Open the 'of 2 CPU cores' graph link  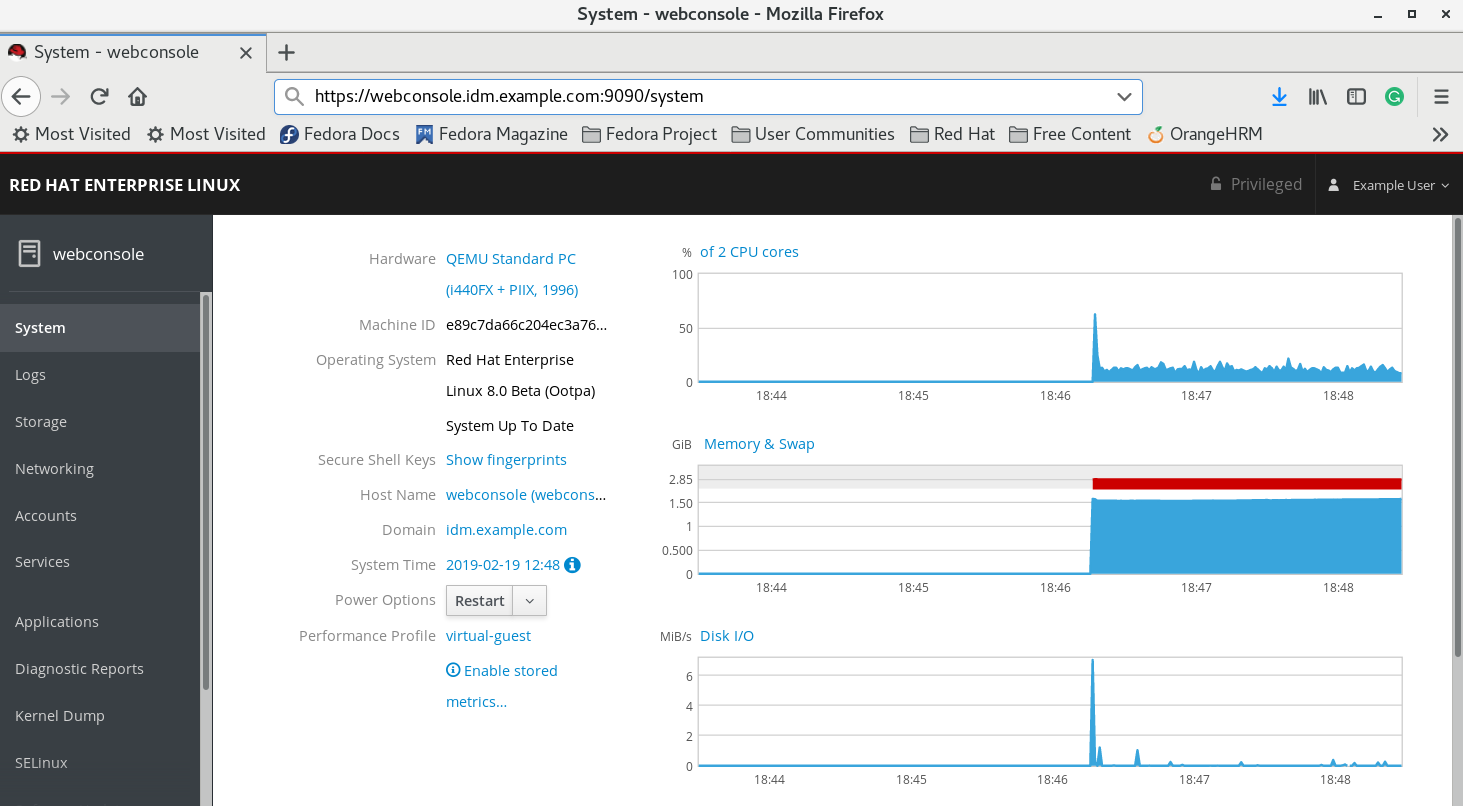(x=749, y=252)
